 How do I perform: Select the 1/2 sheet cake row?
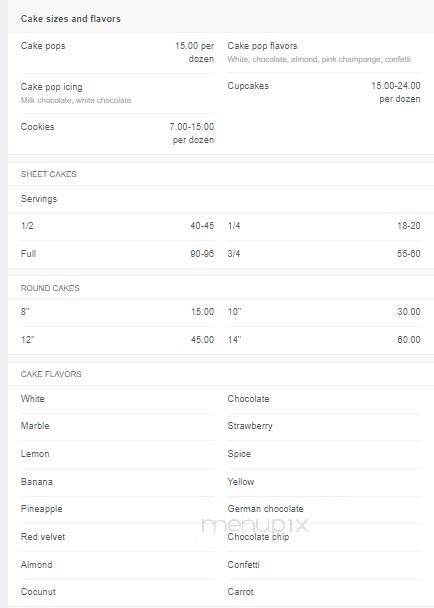click(117, 226)
